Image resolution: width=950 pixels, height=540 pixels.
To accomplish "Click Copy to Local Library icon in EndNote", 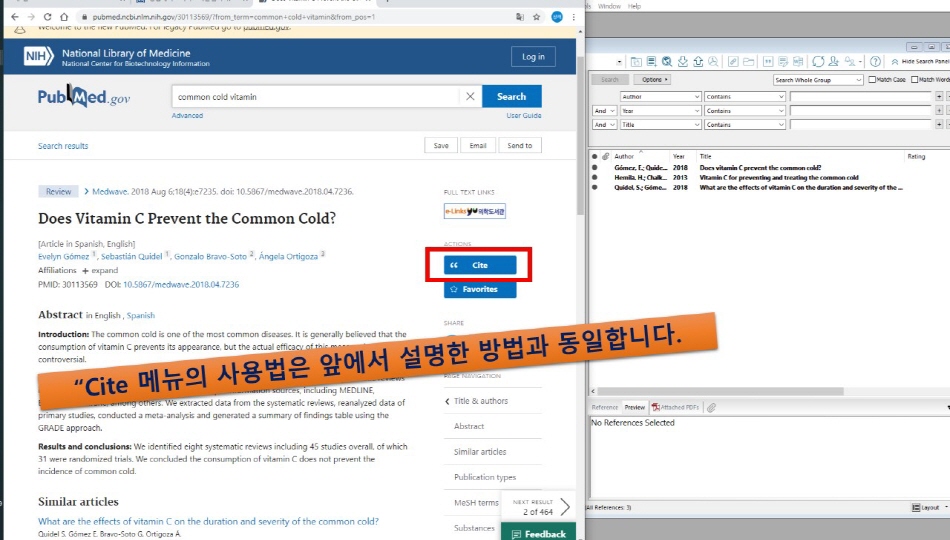I will [636, 61].
